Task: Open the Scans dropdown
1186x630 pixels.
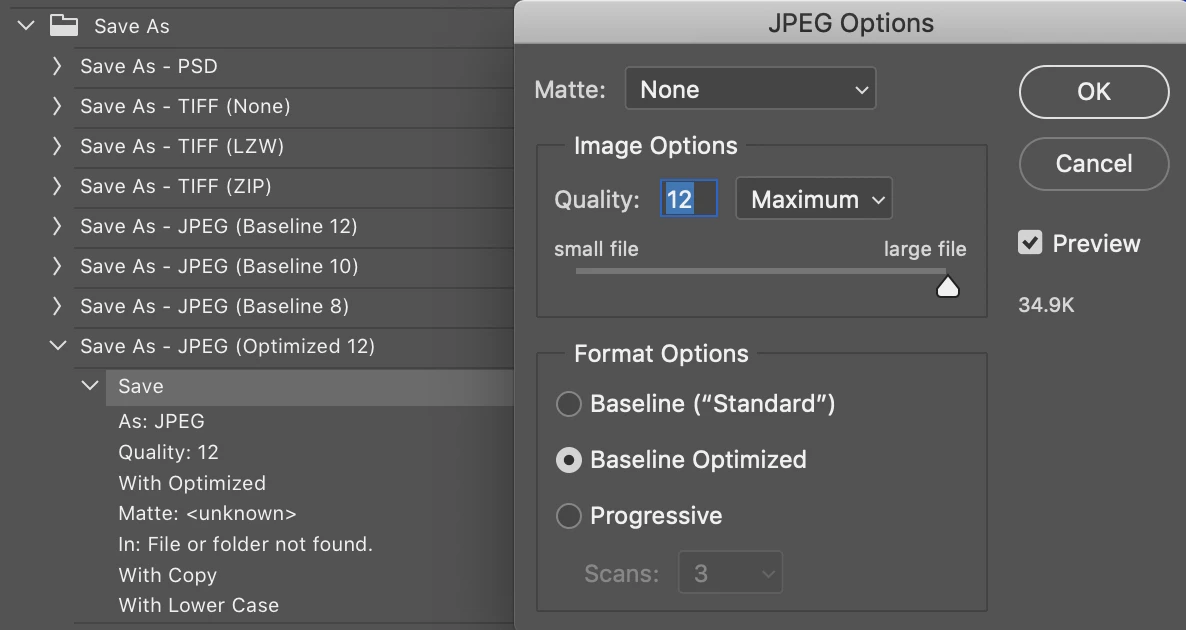Action: click(730, 574)
